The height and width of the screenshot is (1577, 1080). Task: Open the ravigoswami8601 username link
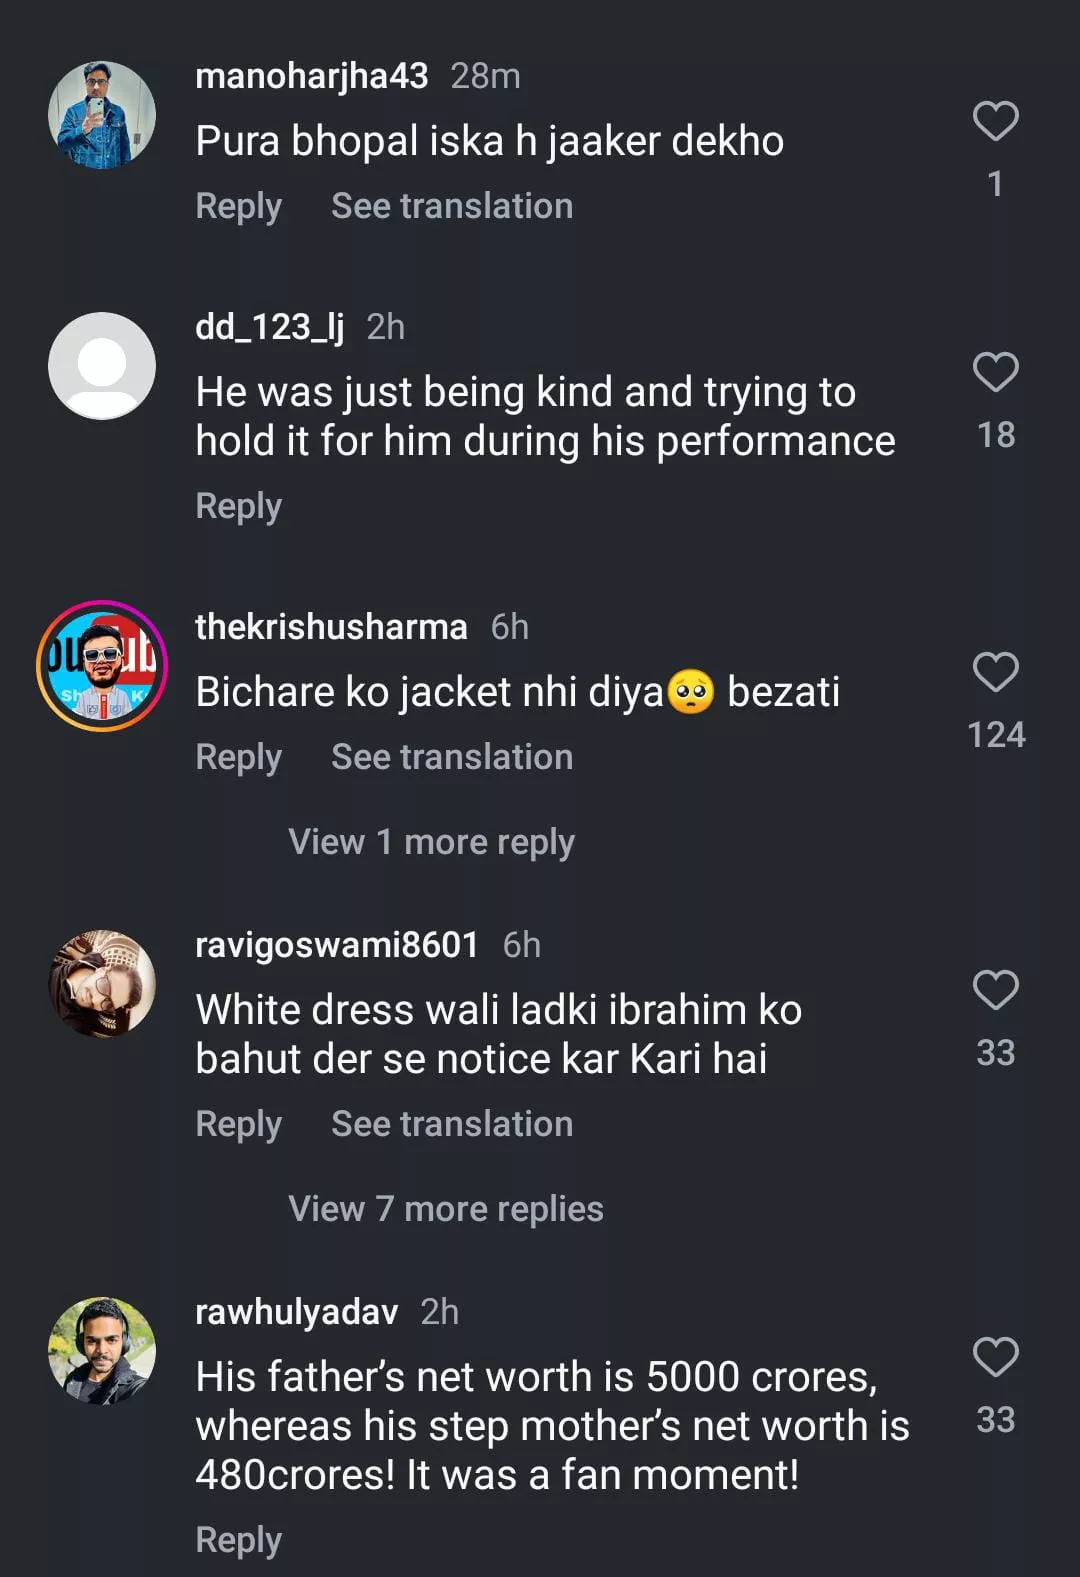point(337,945)
